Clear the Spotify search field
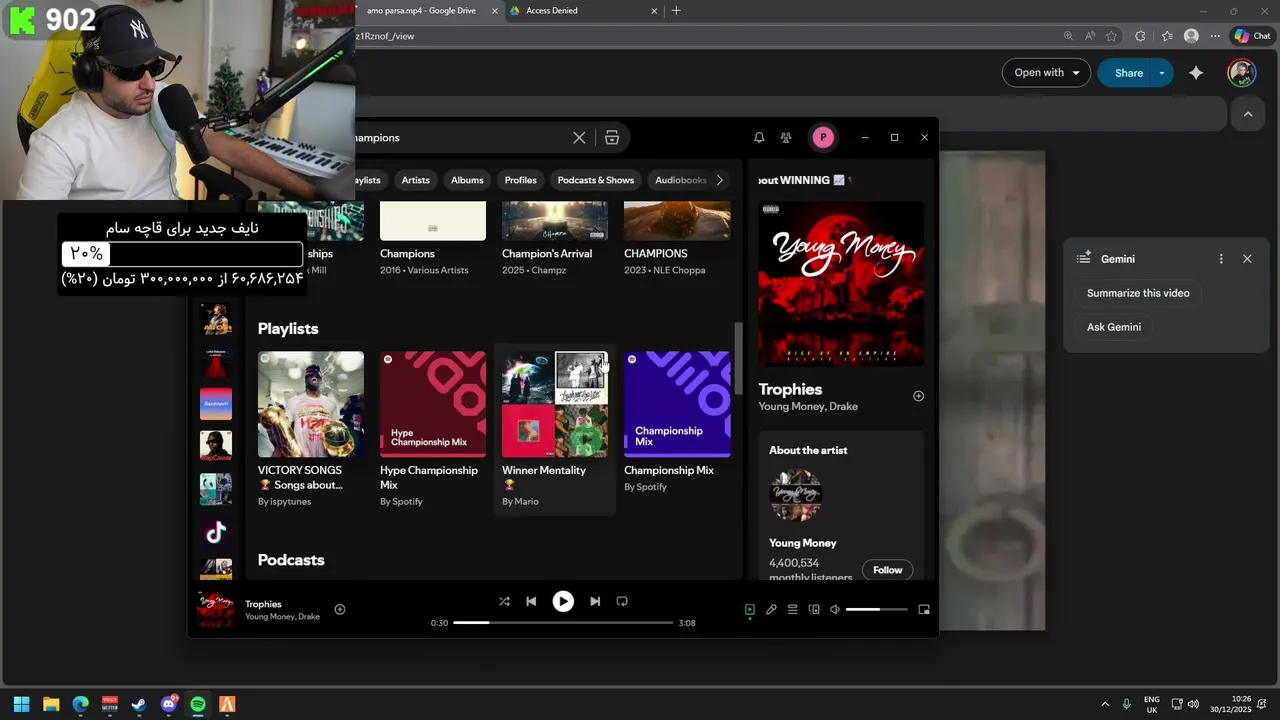Viewport: 1280px width, 720px height. [x=579, y=138]
